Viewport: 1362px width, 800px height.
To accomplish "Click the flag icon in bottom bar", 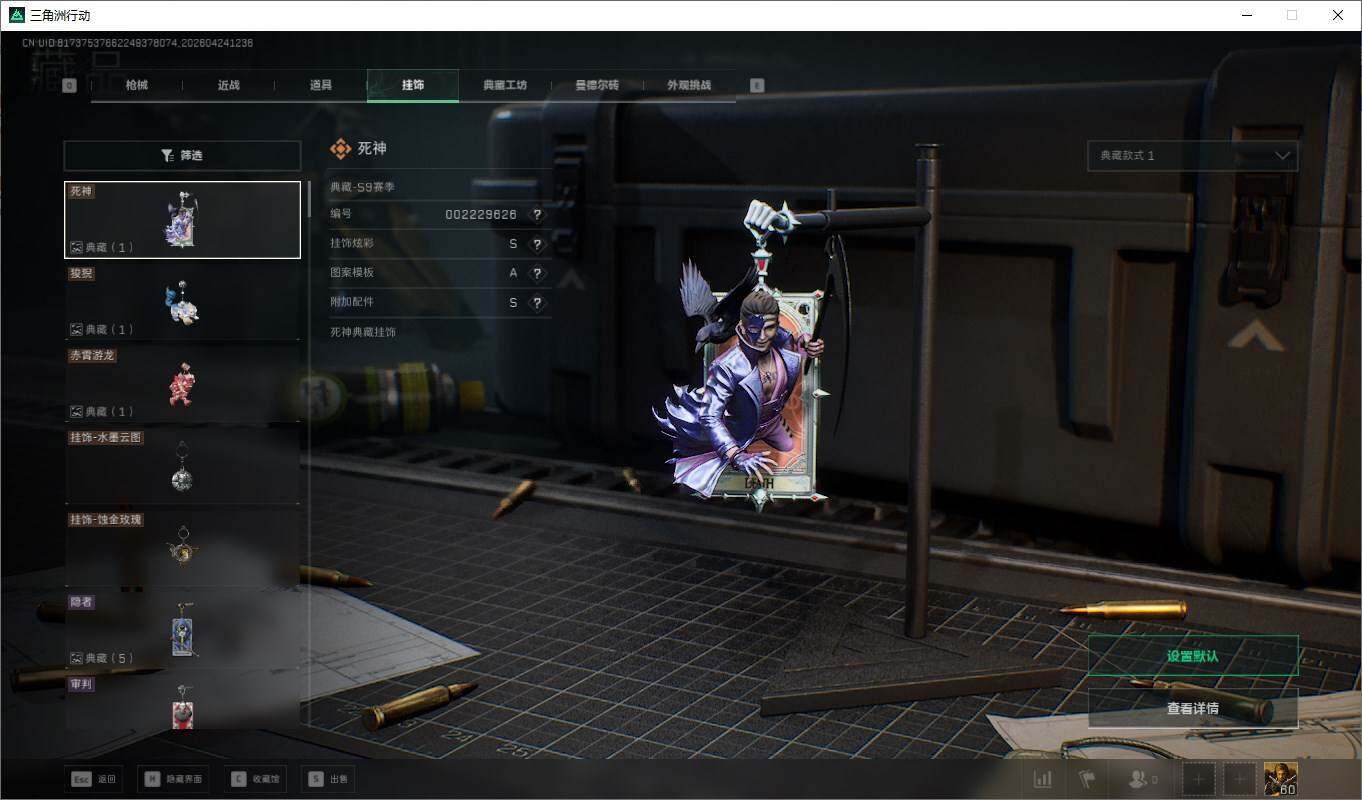I will [x=1087, y=779].
